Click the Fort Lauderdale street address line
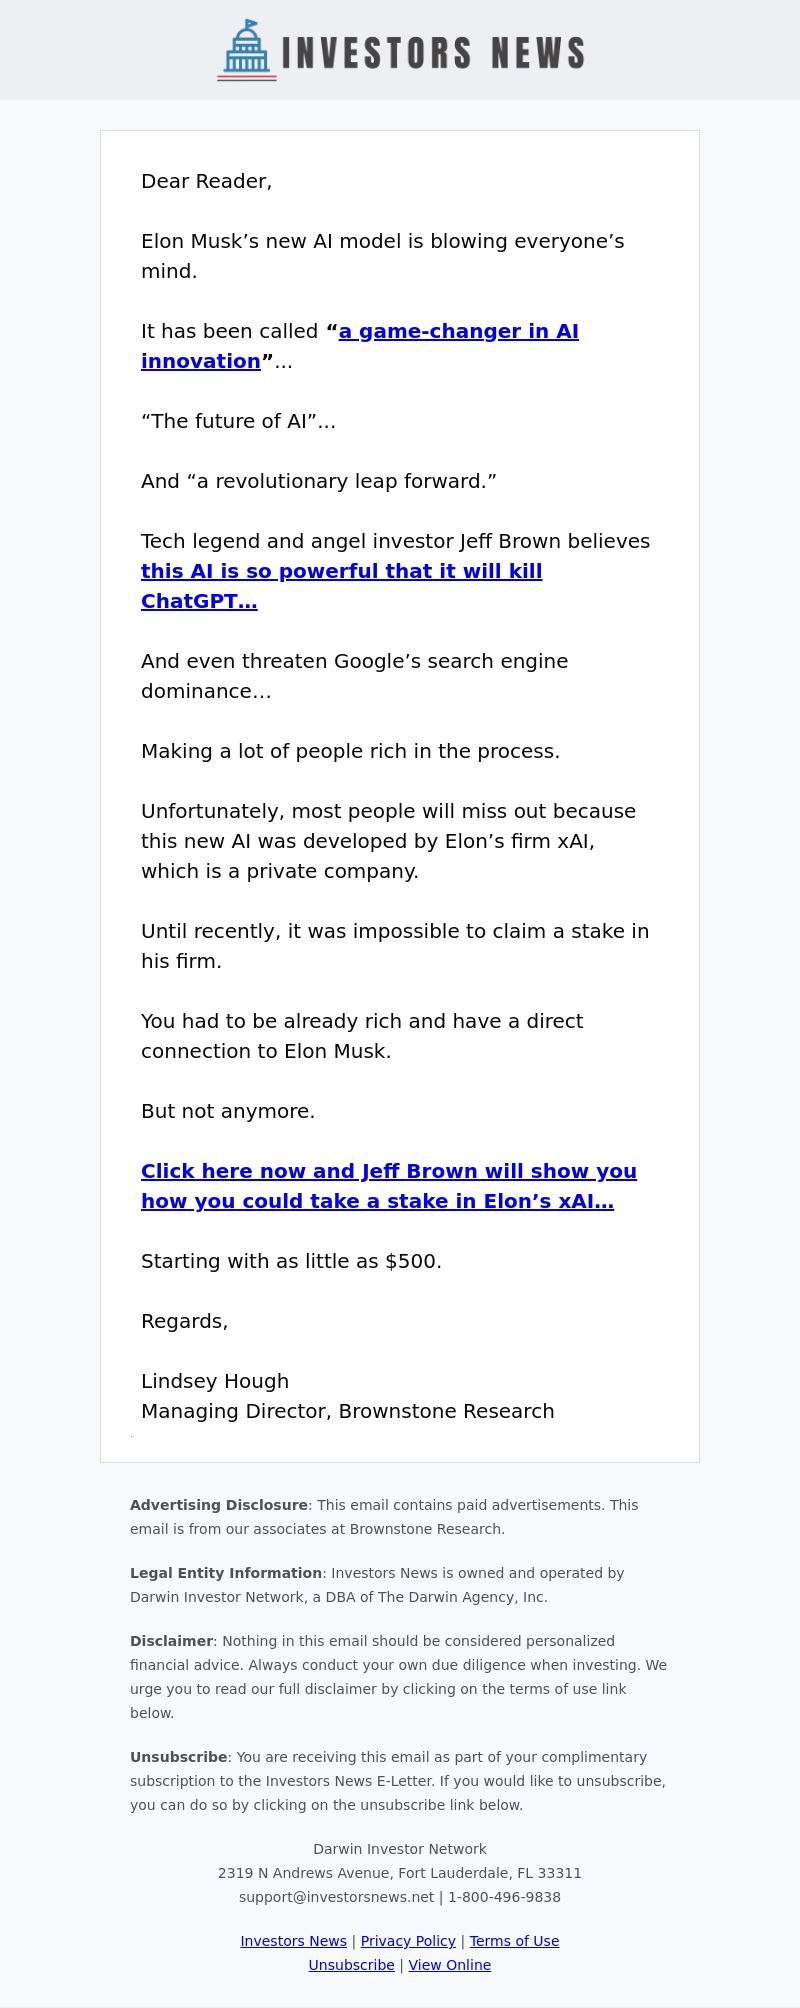This screenshot has height=2008, width=800. coord(400,1873)
